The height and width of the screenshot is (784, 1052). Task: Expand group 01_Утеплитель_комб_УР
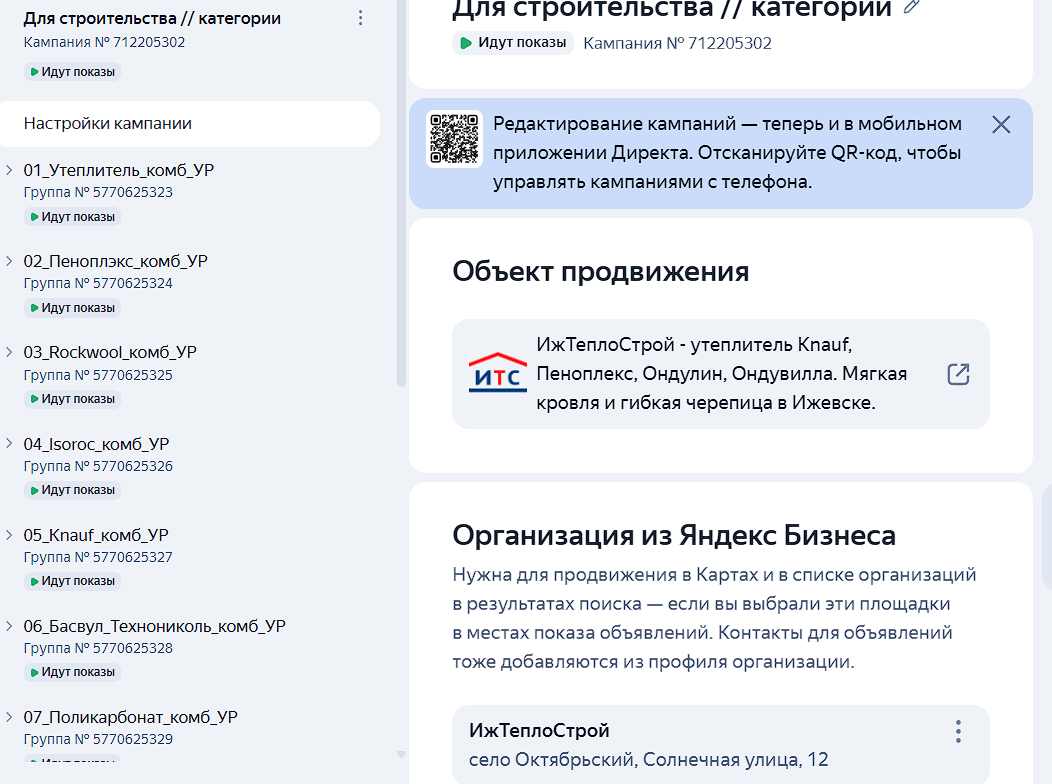click(9, 170)
